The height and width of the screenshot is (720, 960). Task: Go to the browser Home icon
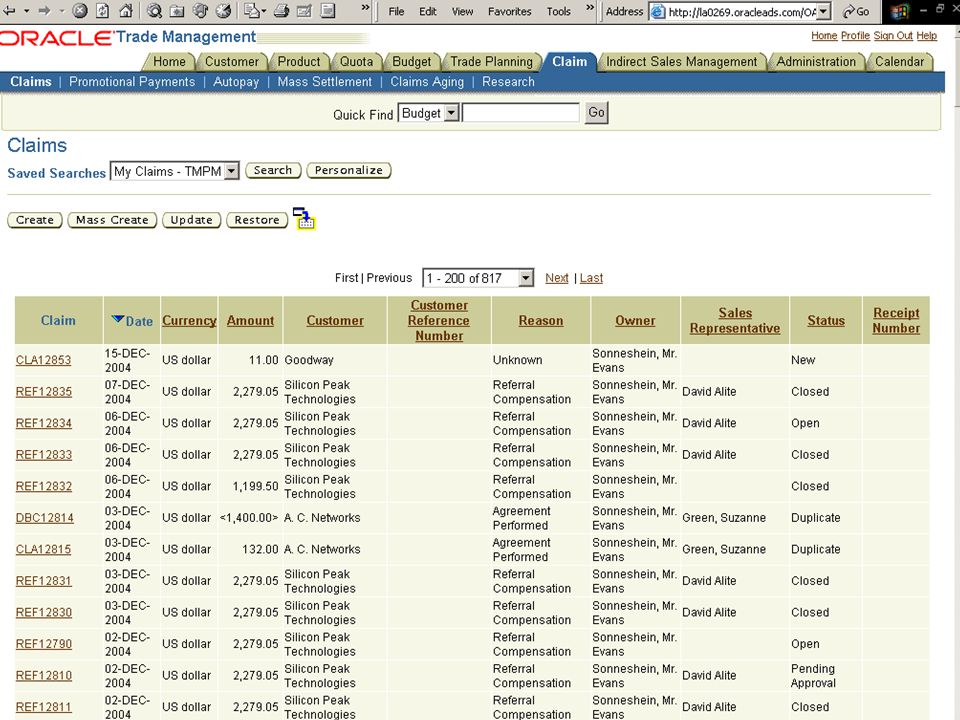click(126, 11)
